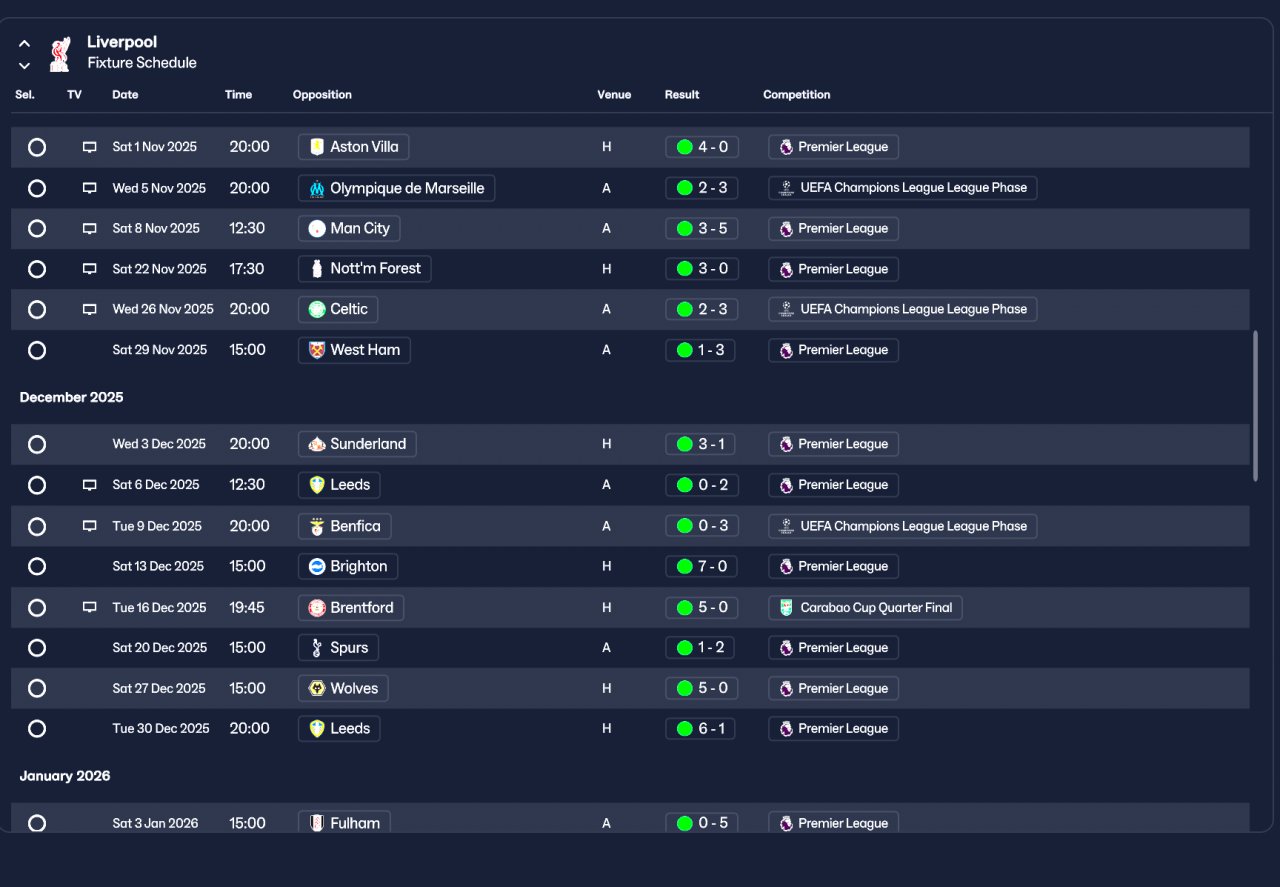Sort by the Date column header

[x=125, y=95]
